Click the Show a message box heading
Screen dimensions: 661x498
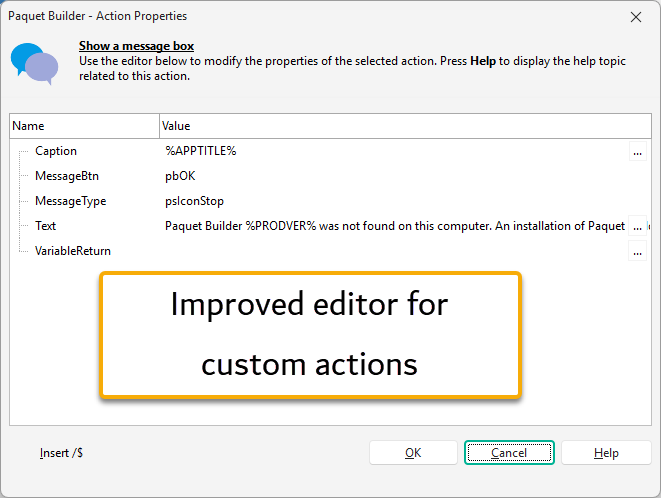pyautogui.click(x=137, y=46)
